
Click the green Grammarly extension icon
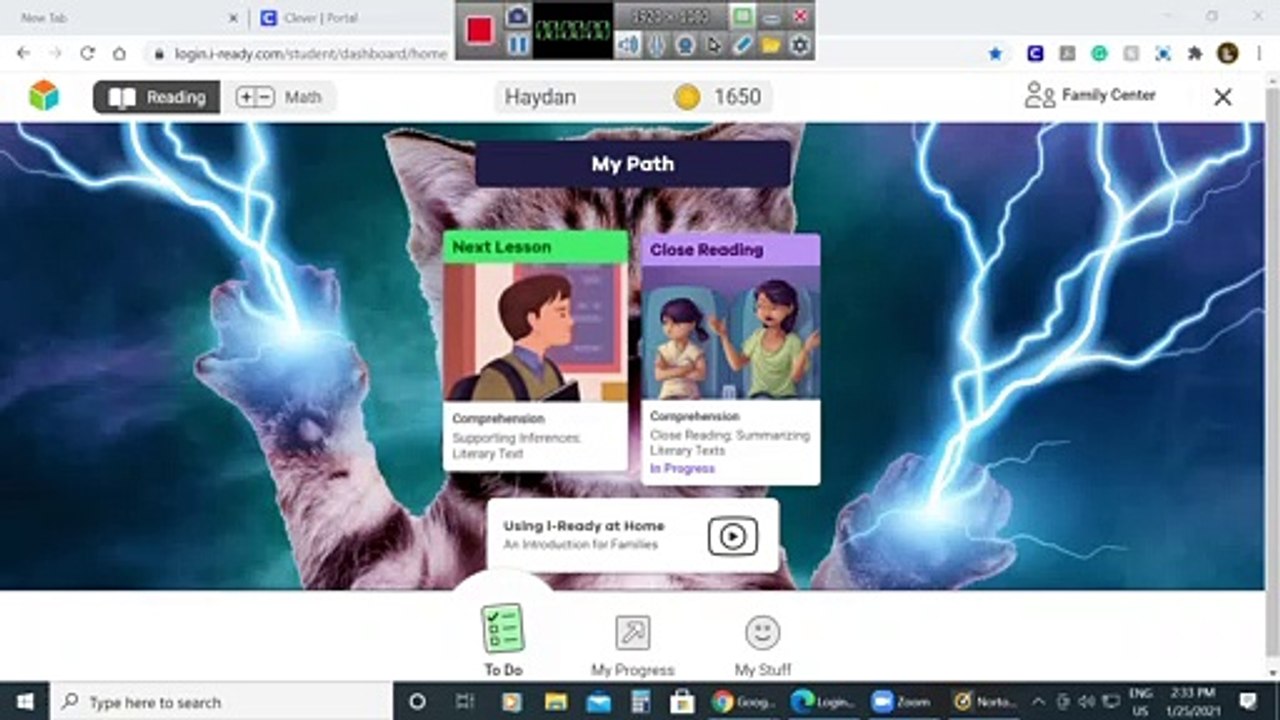[1099, 54]
